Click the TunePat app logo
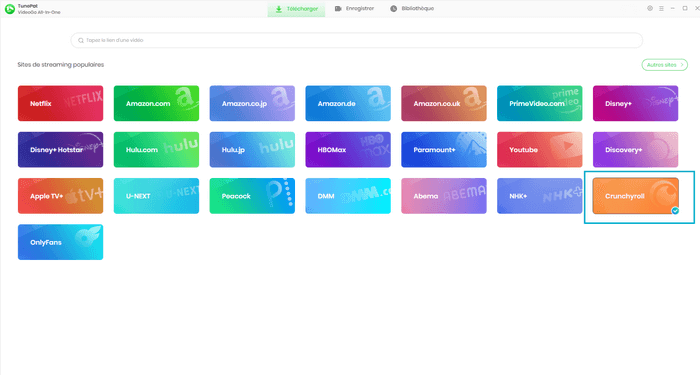The width and height of the screenshot is (700, 375). (x=9, y=9)
